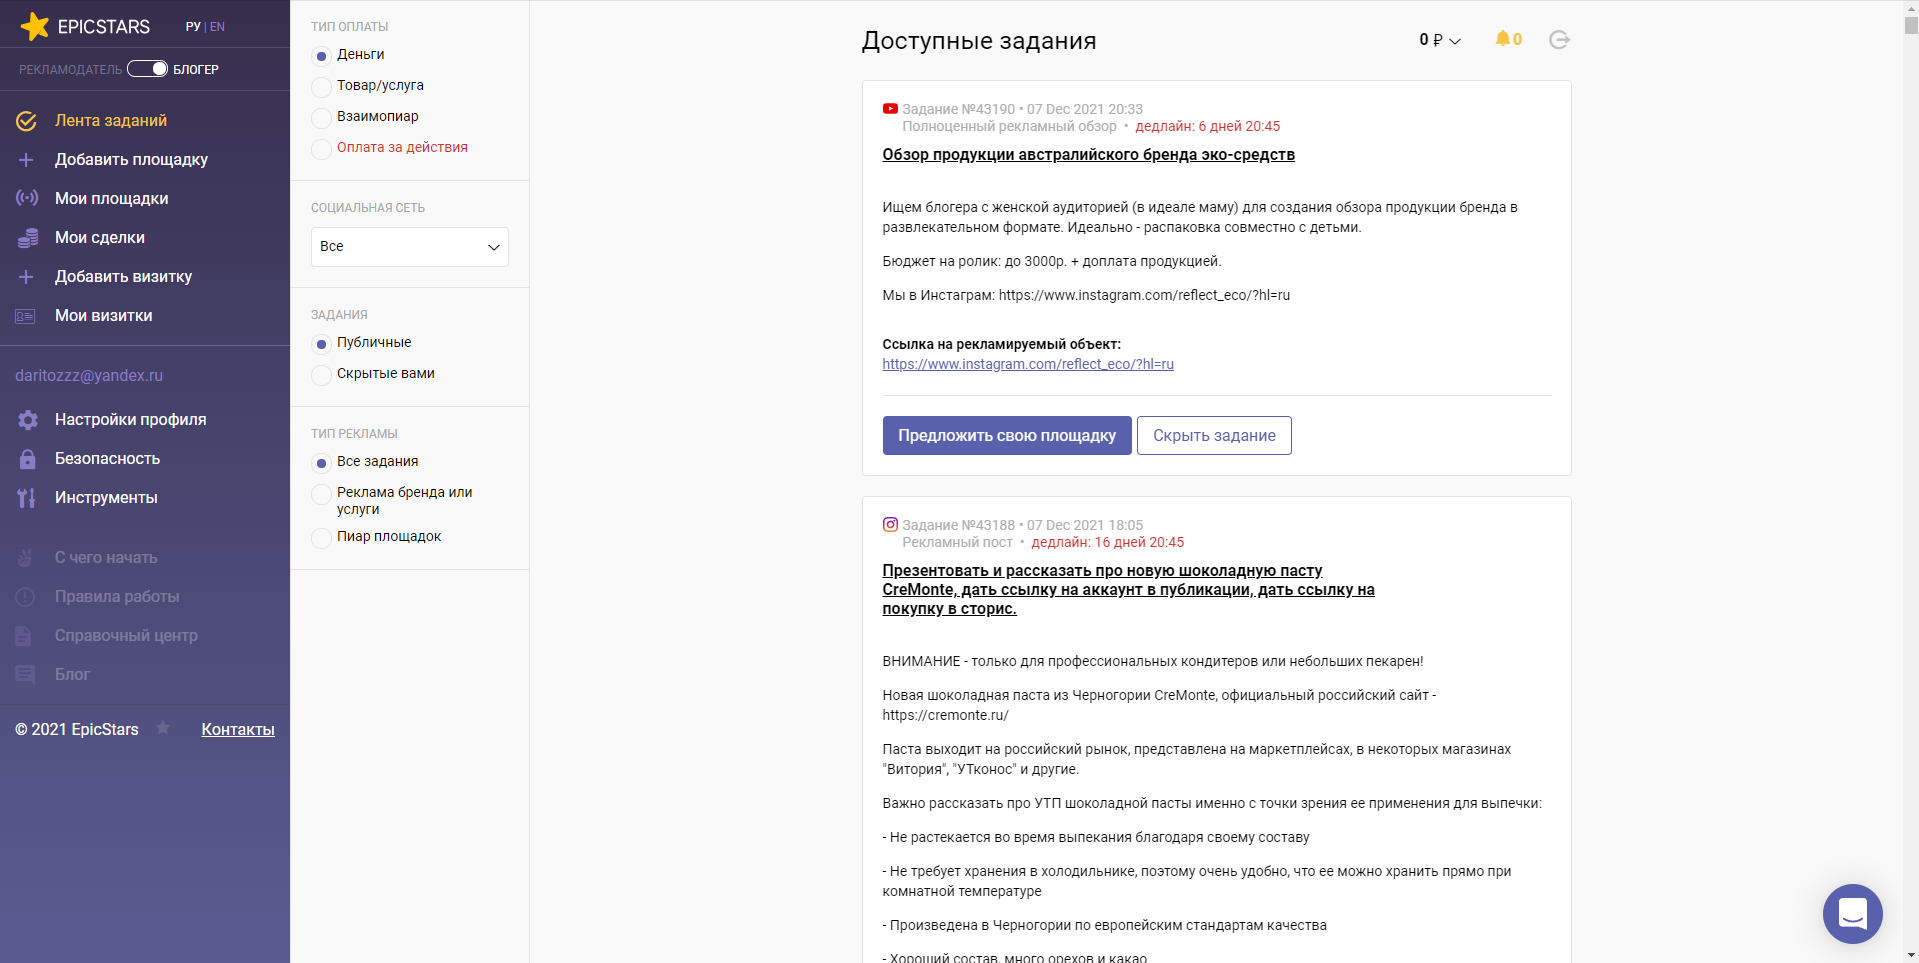Click plus icon beside Добавить визитку

point(27,277)
